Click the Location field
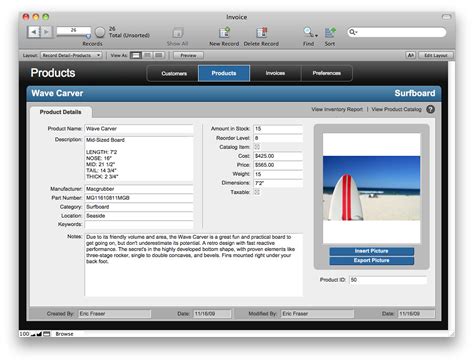The height and width of the screenshot is (363, 474). point(139,216)
